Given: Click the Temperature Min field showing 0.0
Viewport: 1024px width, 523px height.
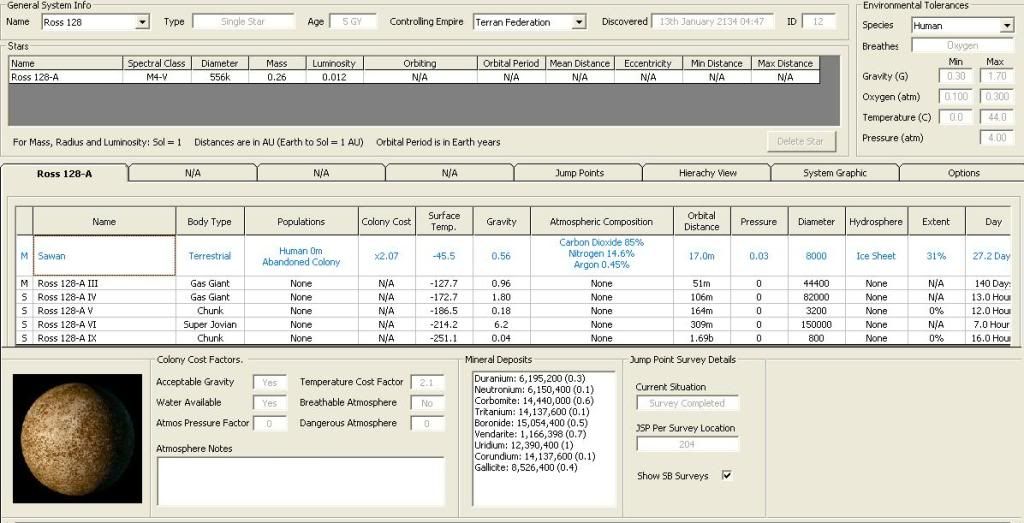Looking at the screenshot, I should (x=955, y=118).
